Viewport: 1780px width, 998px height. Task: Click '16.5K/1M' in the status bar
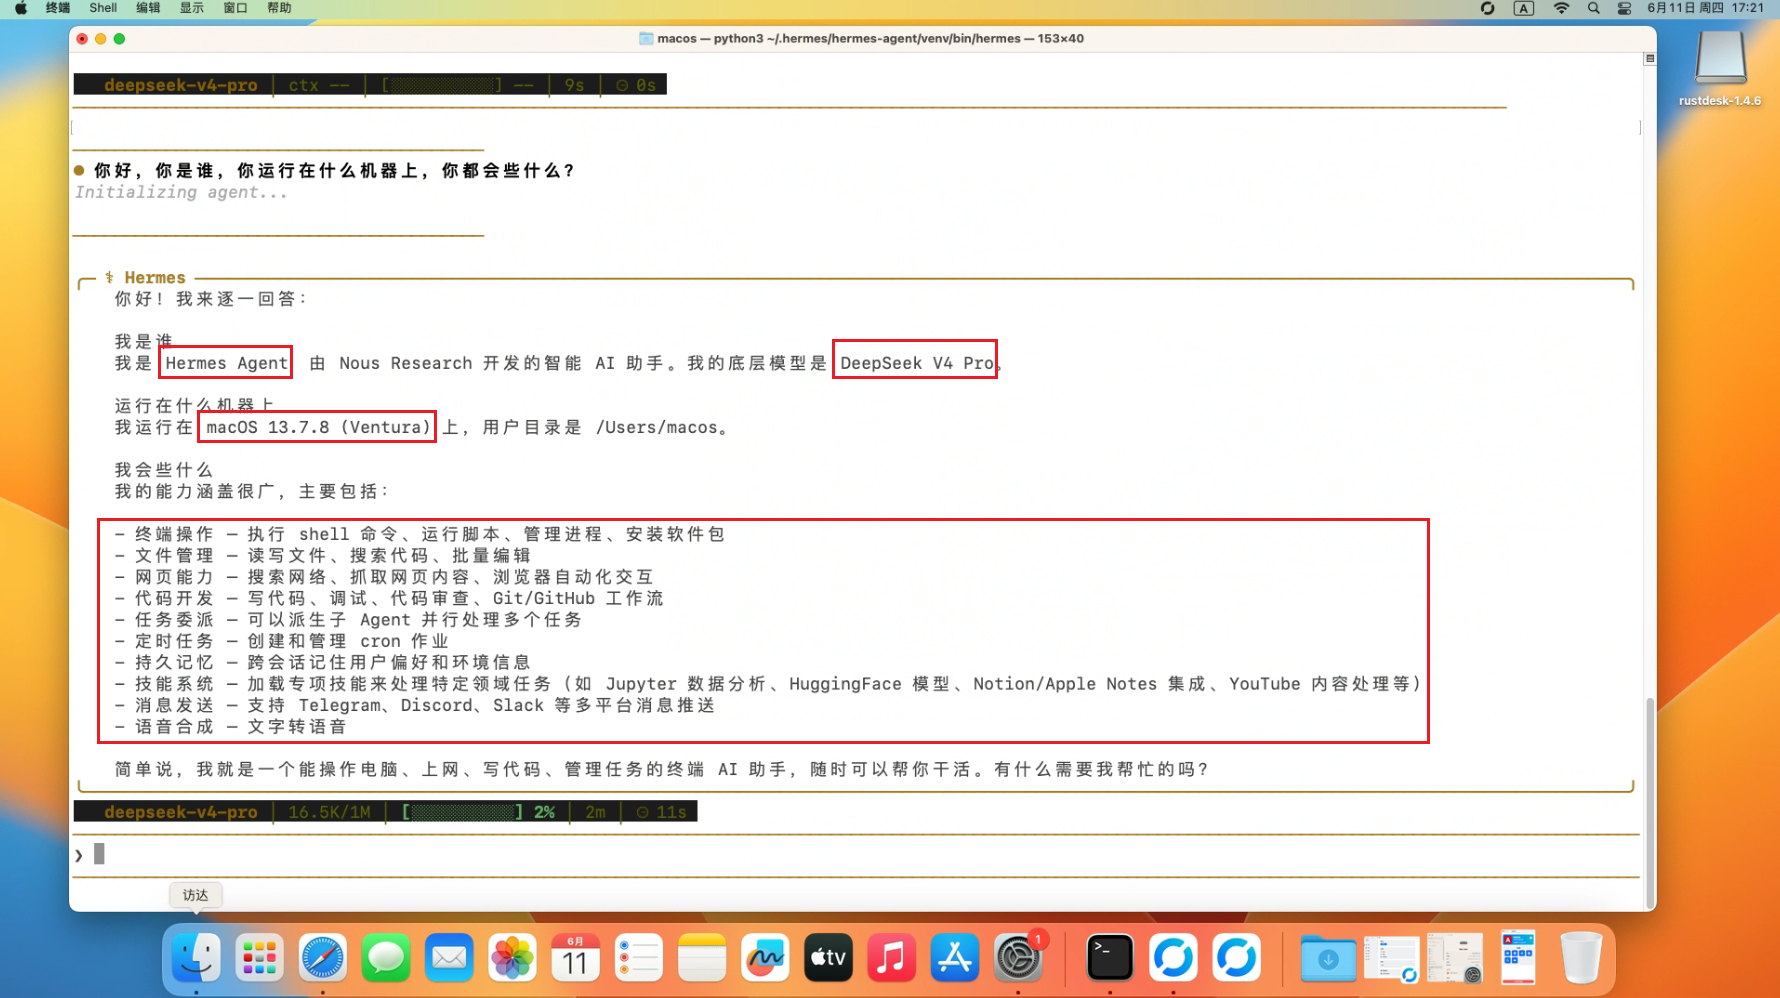[x=329, y=812]
